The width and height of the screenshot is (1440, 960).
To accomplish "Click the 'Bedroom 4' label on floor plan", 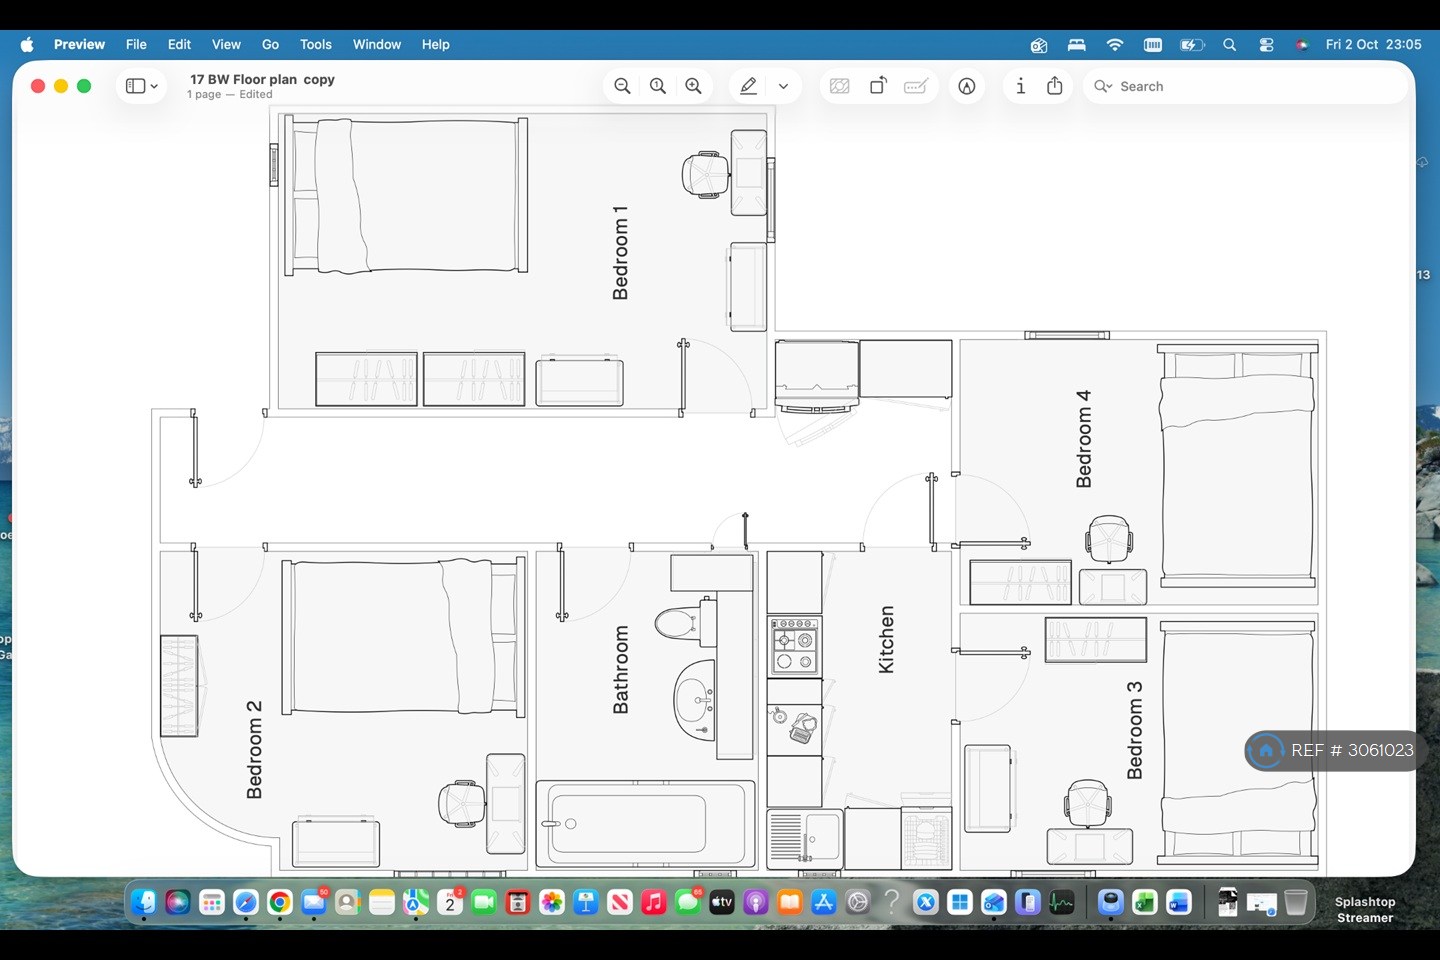I will tap(1084, 439).
